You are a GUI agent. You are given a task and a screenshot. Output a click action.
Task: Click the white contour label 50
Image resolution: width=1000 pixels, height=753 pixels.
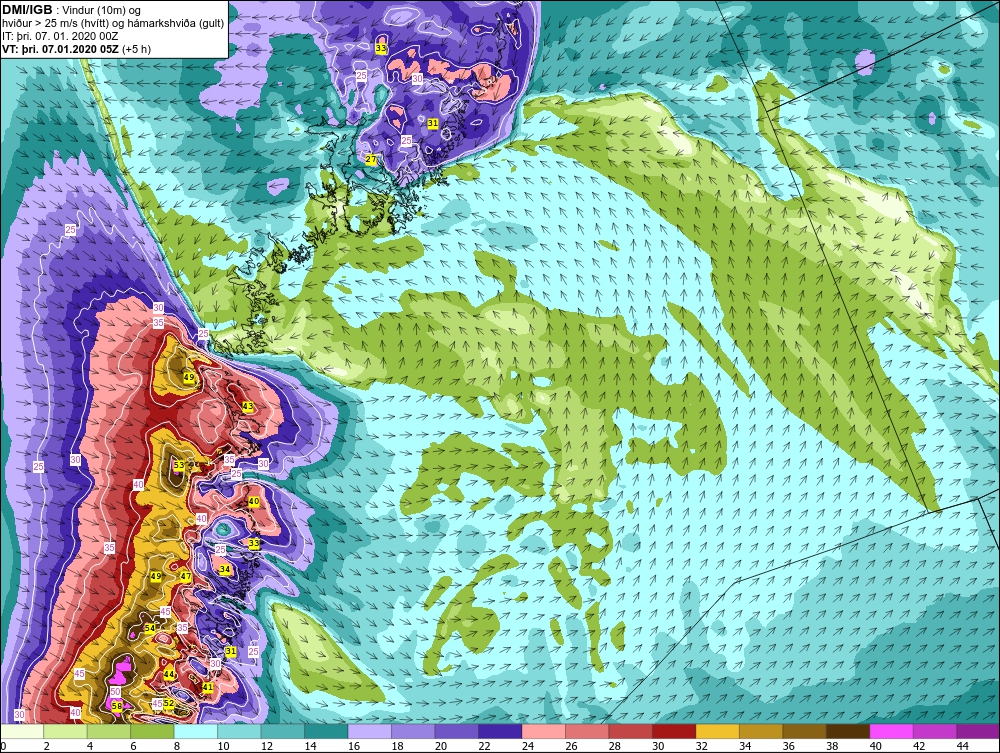(115, 691)
